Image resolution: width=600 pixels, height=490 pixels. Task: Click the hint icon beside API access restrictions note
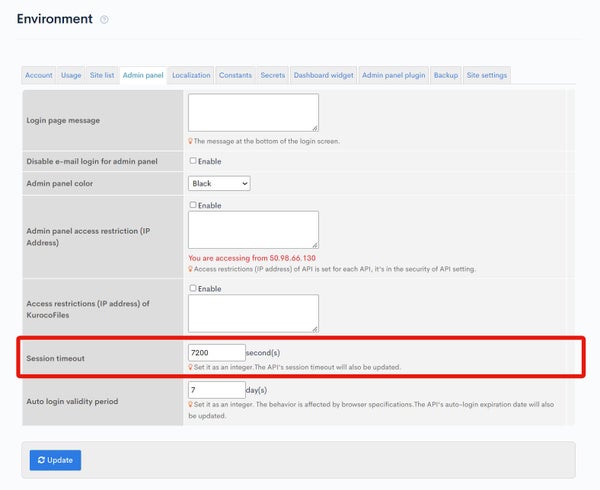tap(190, 269)
